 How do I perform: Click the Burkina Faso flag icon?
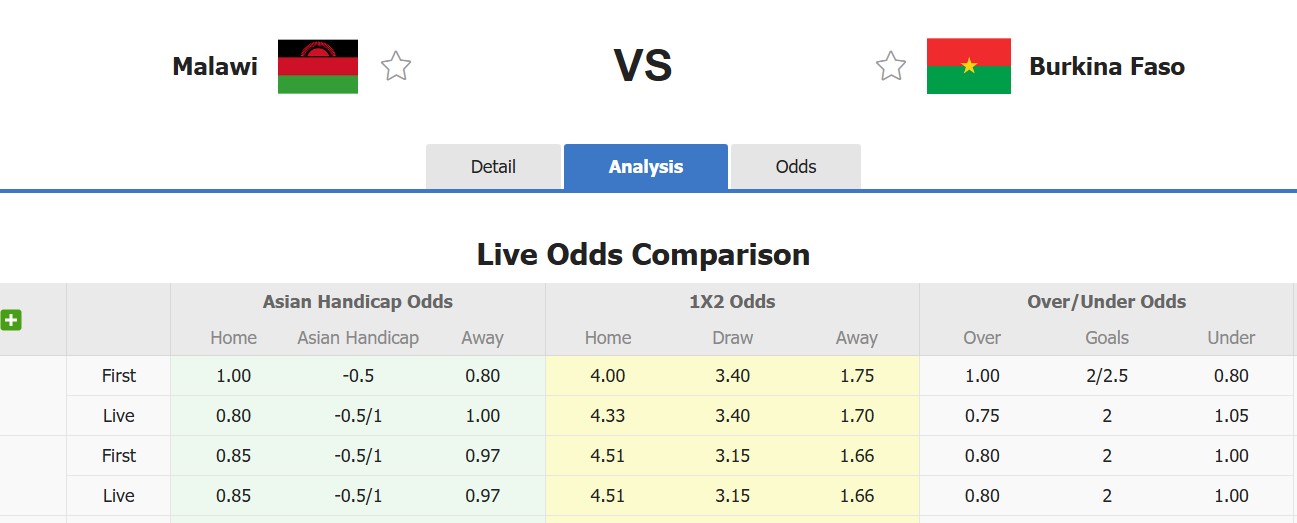[968, 66]
